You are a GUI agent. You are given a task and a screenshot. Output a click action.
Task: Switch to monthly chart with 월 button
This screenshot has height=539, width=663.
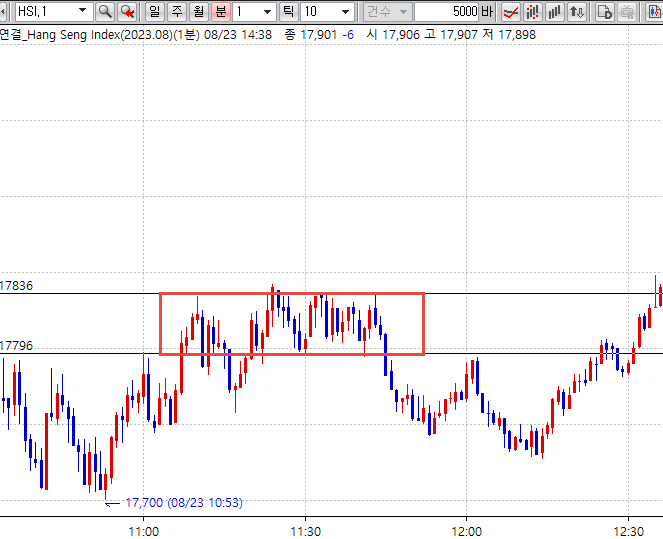pos(199,12)
